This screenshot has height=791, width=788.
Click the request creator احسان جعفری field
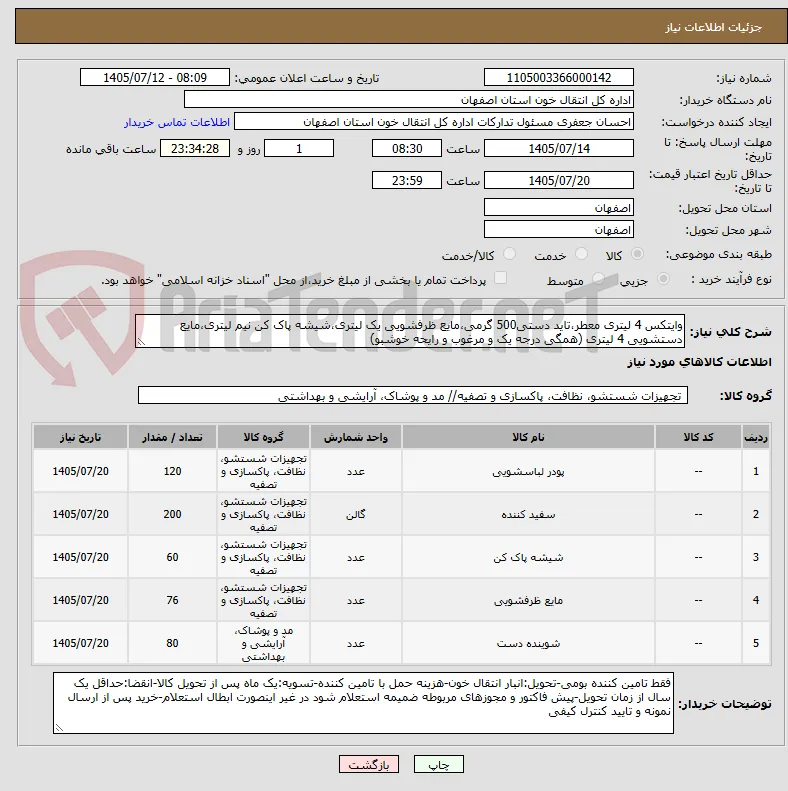[434, 122]
